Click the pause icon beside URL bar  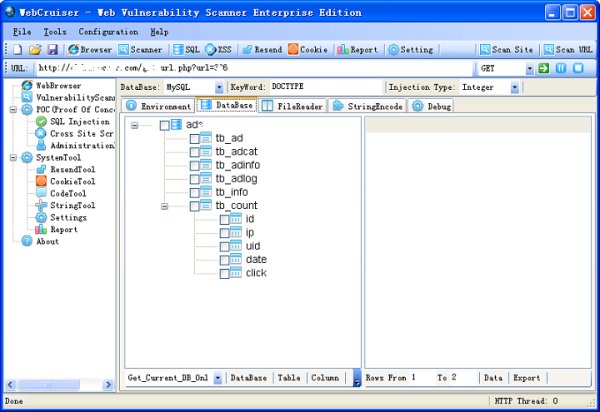pyautogui.click(x=561, y=68)
